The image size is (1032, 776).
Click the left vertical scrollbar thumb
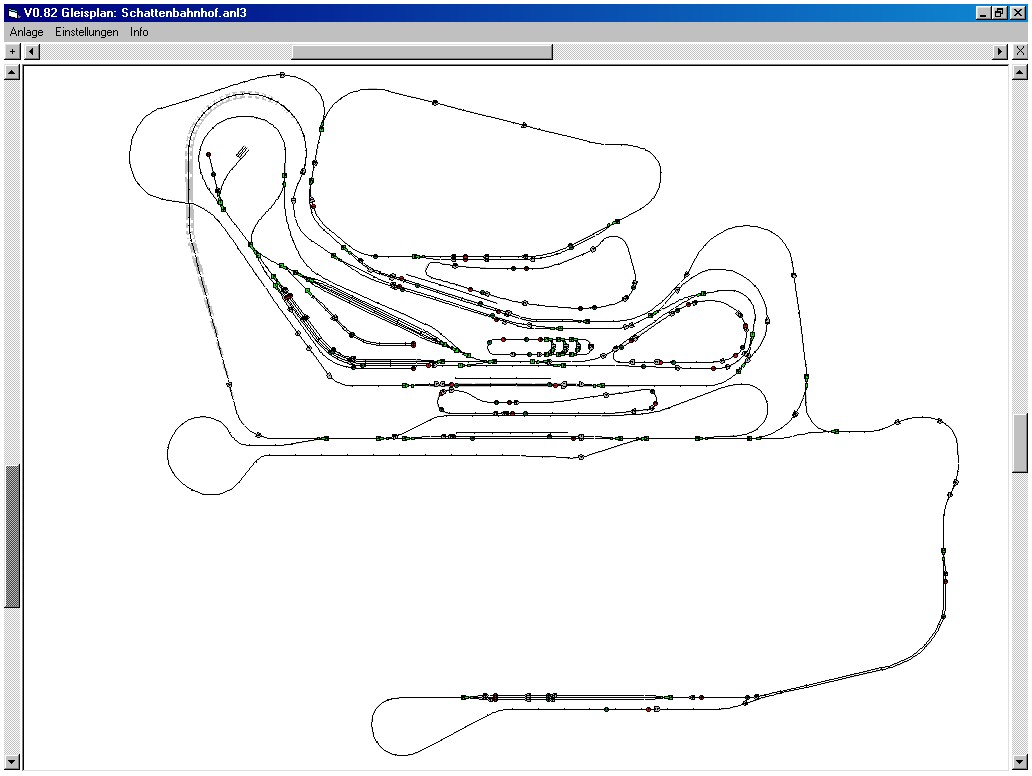(13, 536)
